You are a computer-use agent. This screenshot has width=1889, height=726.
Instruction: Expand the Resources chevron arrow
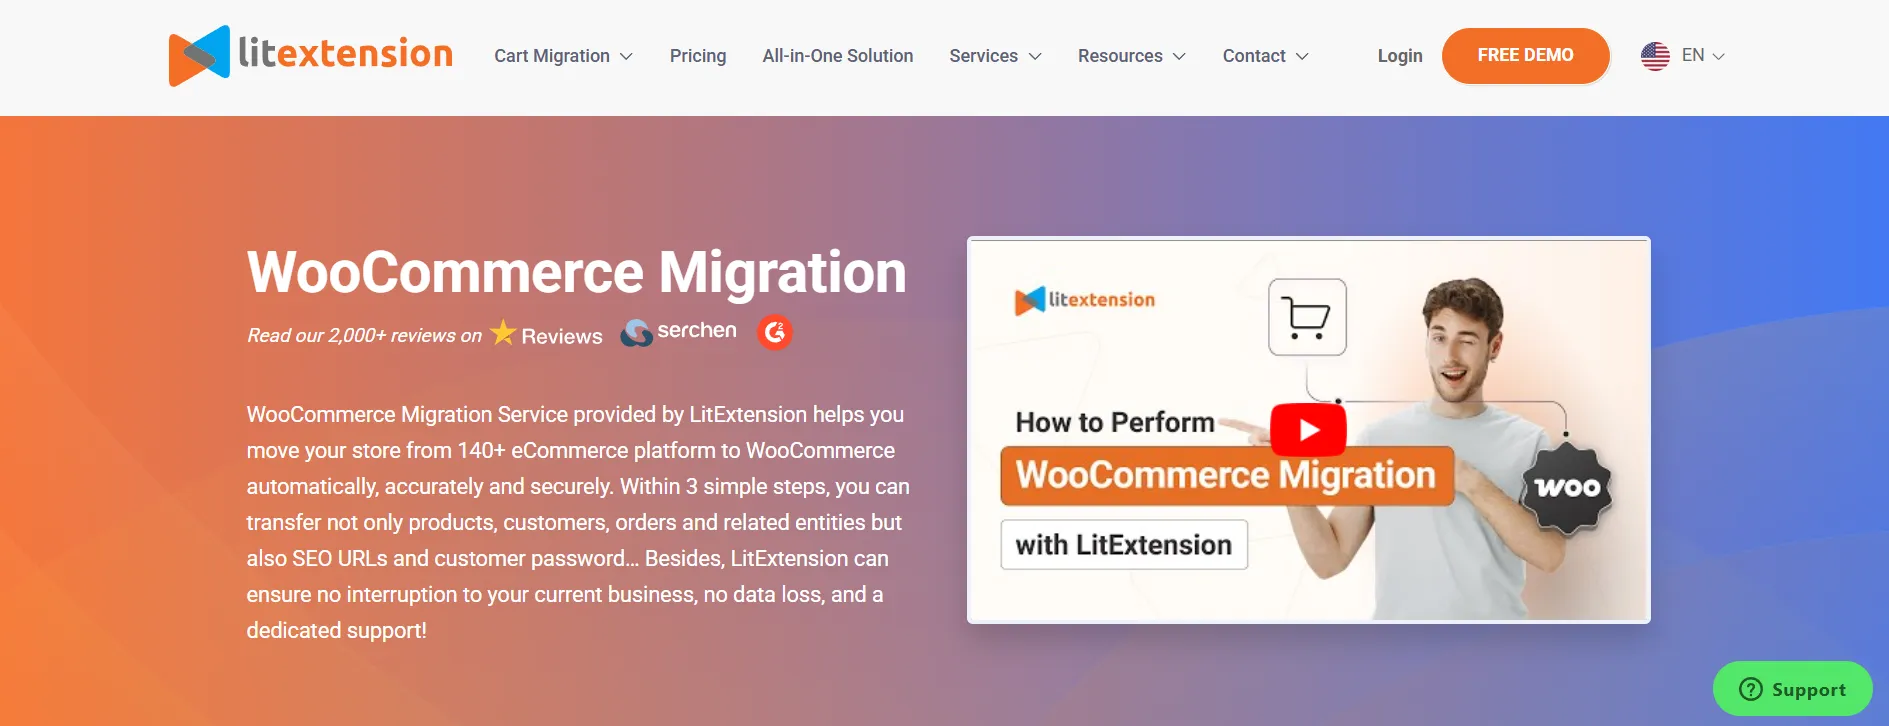1179,56
